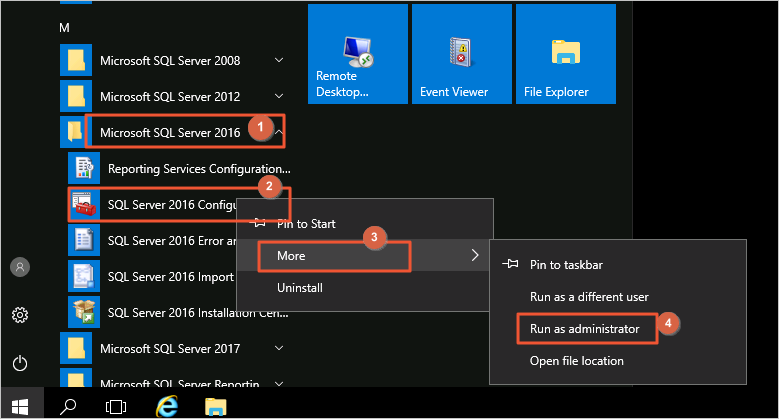Viewport: 779px width, 419px height.
Task: Open the File Explorer tile
Action: point(566,54)
